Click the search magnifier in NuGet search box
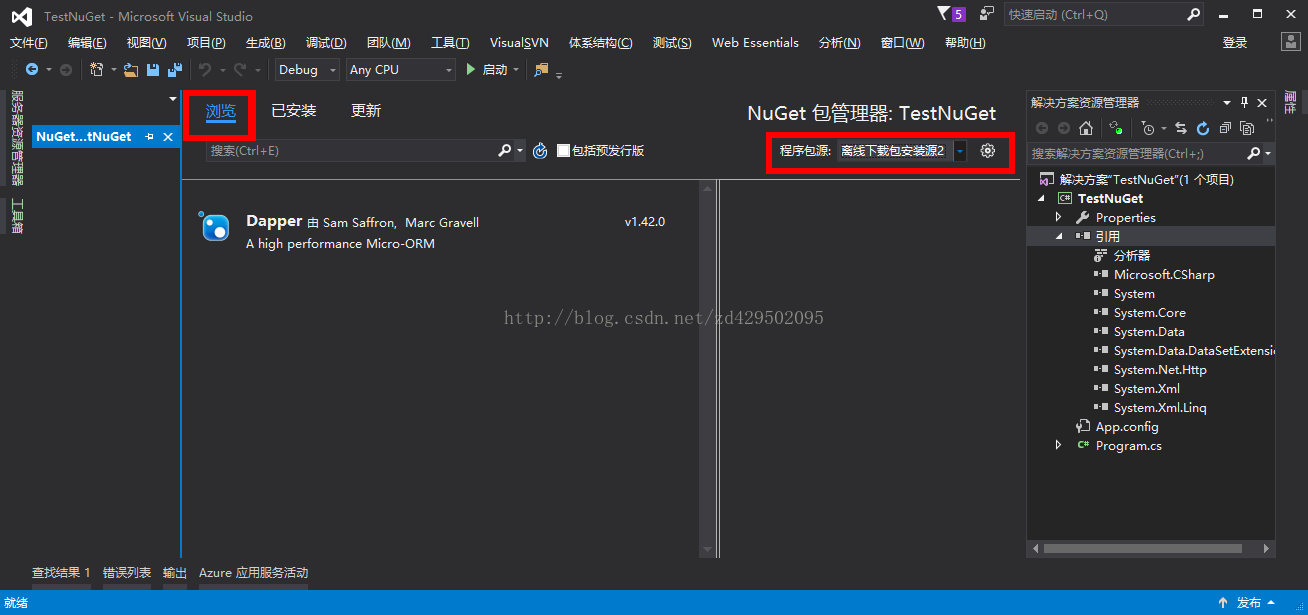The width and height of the screenshot is (1308, 615). (505, 151)
